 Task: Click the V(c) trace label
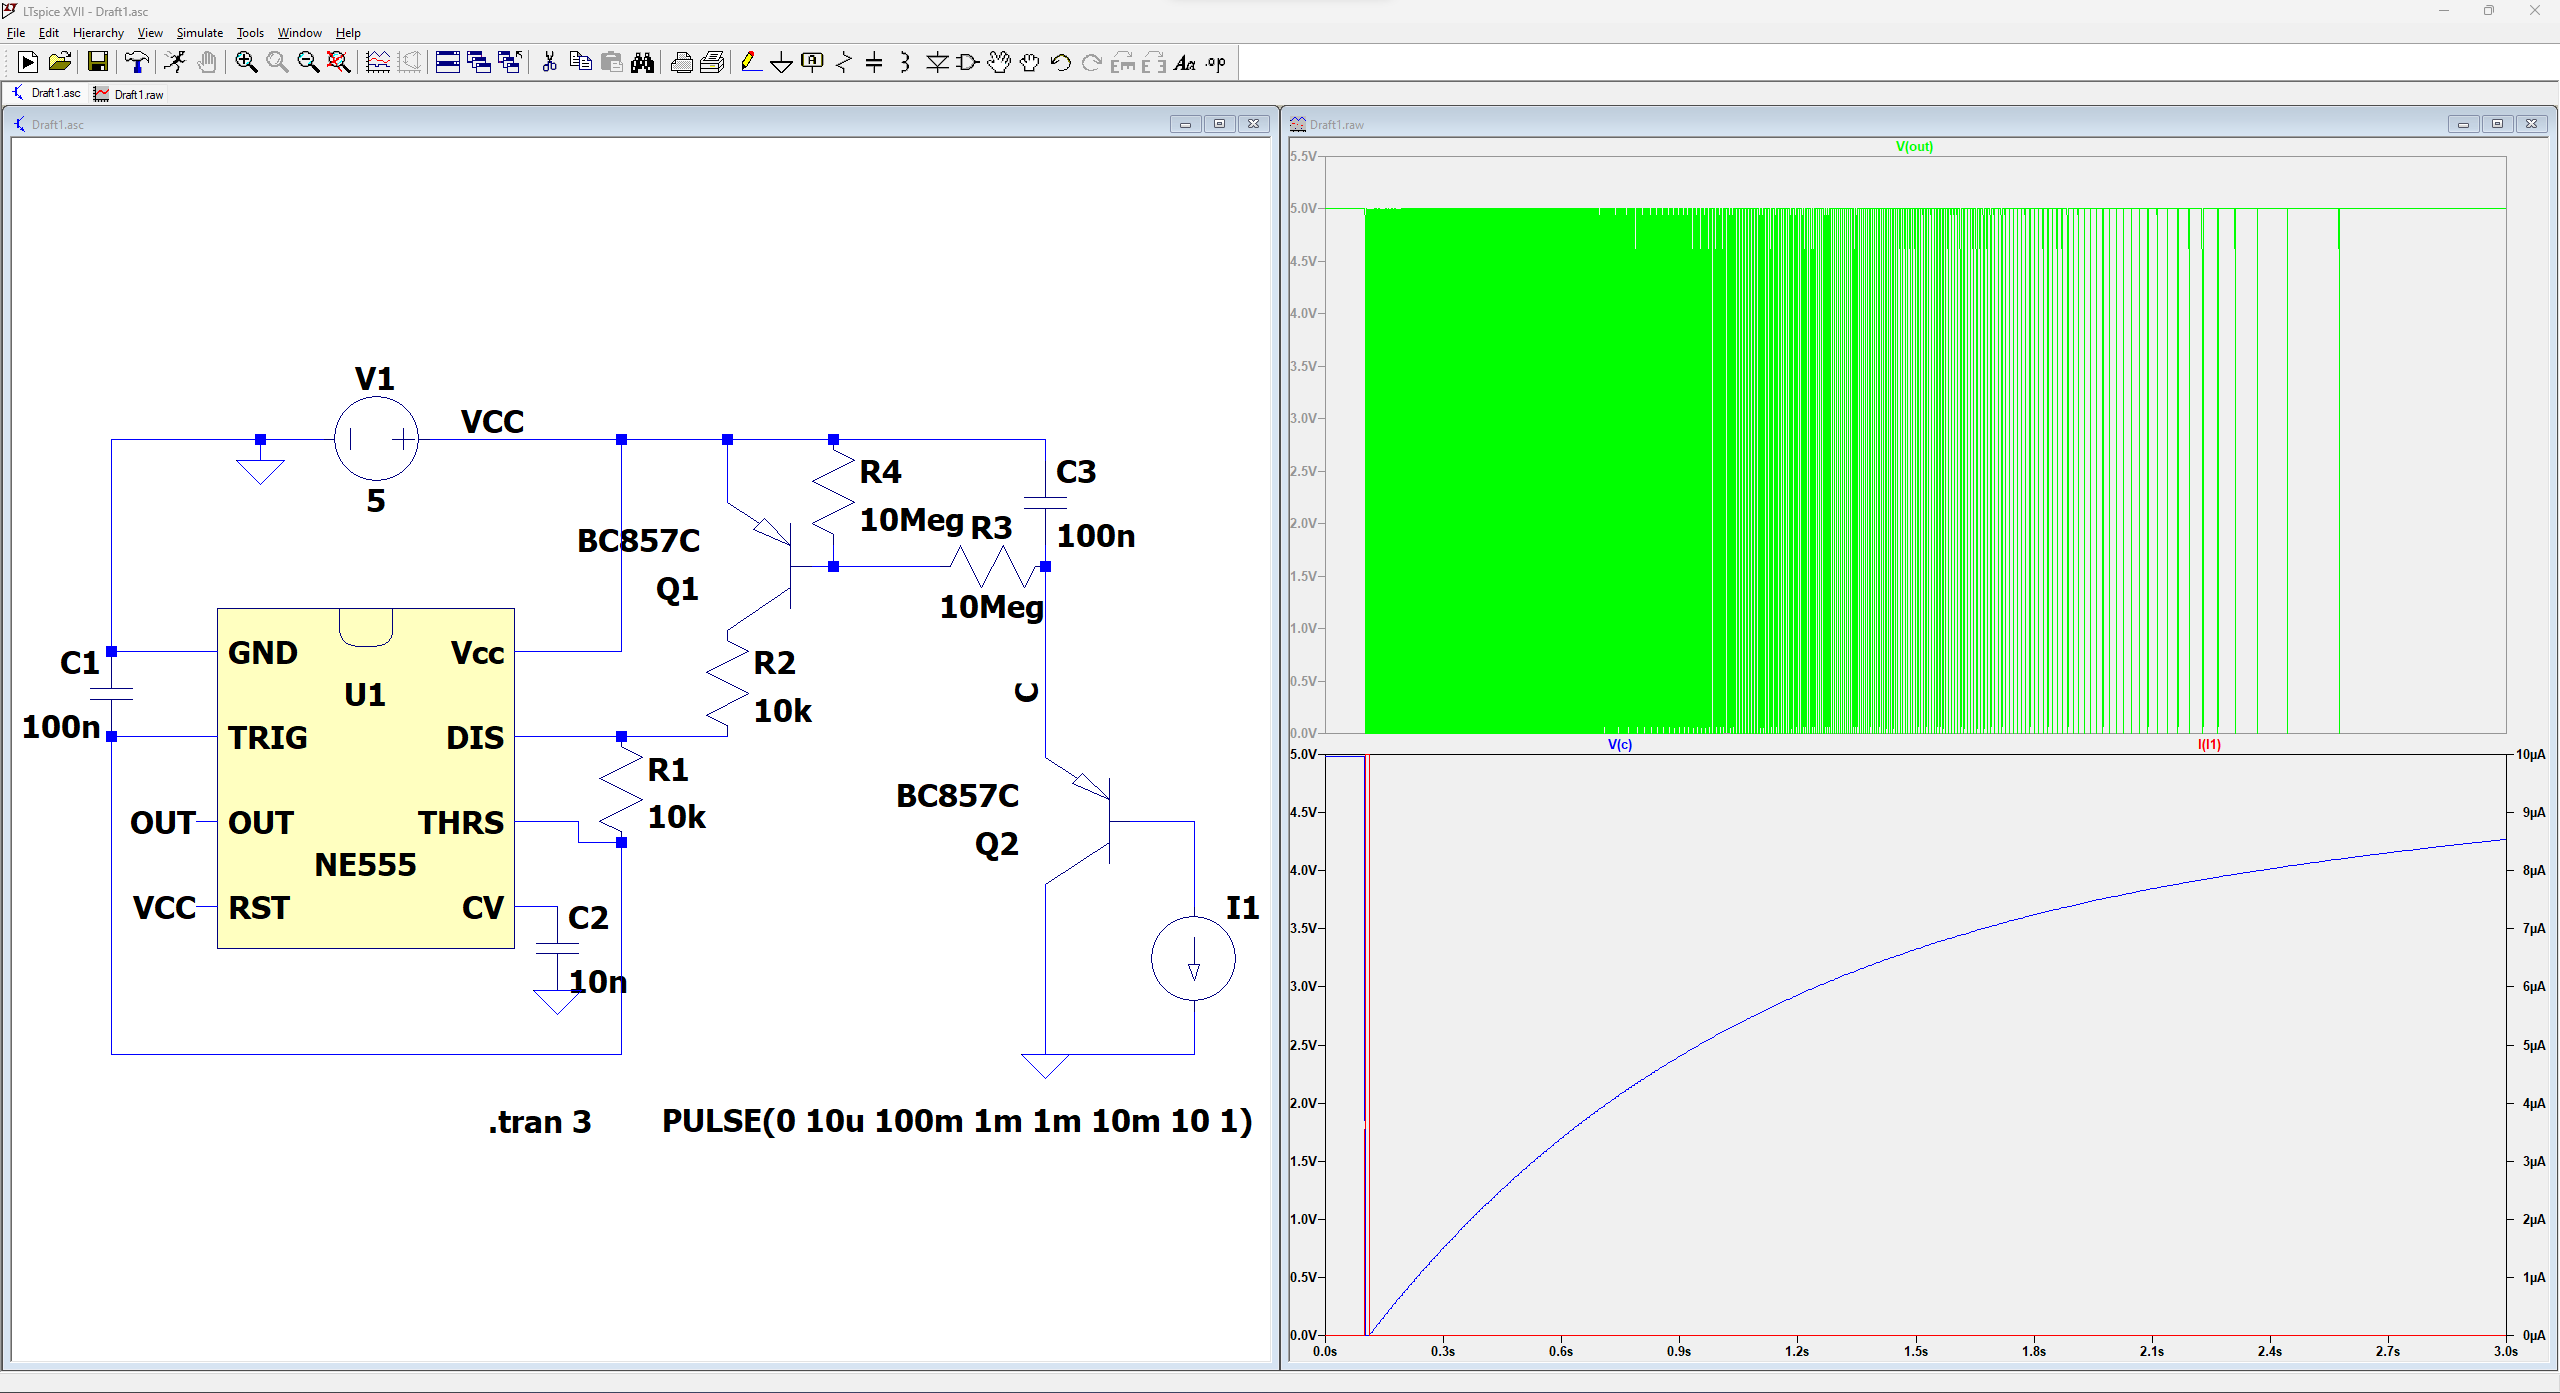tap(1619, 744)
